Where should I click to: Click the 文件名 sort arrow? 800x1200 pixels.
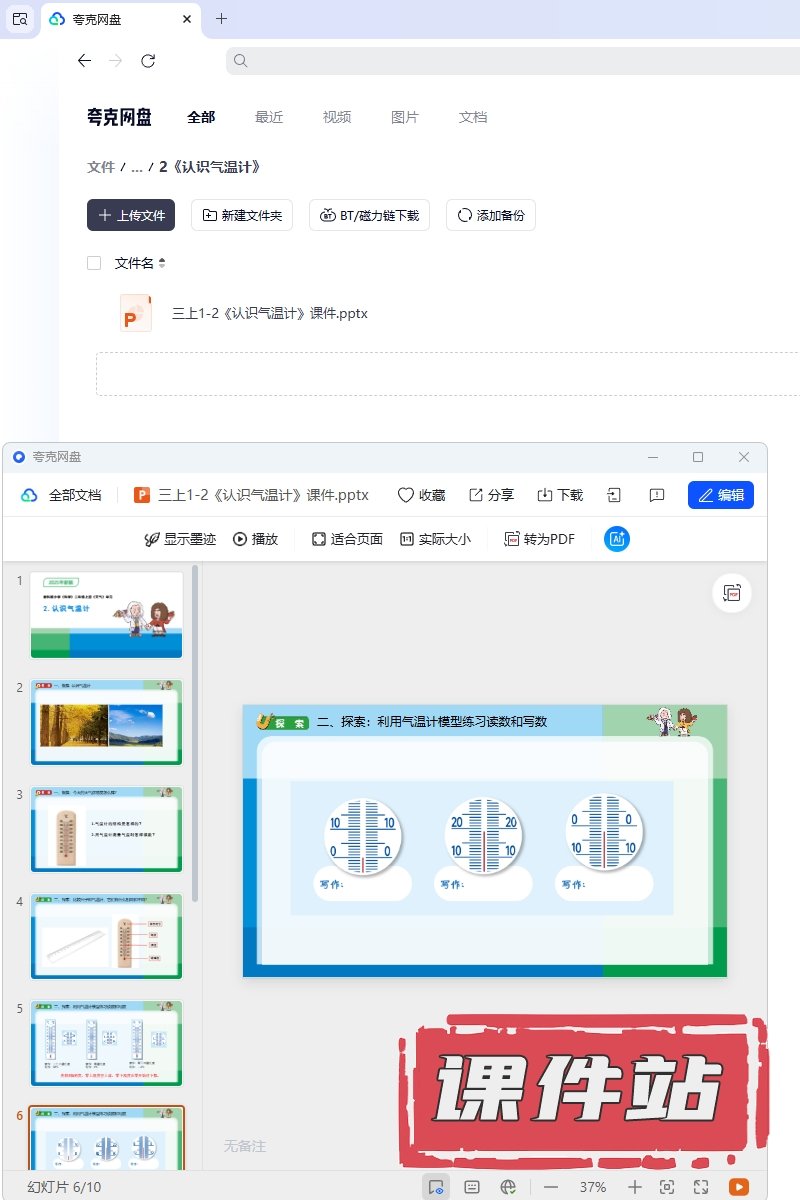162,263
